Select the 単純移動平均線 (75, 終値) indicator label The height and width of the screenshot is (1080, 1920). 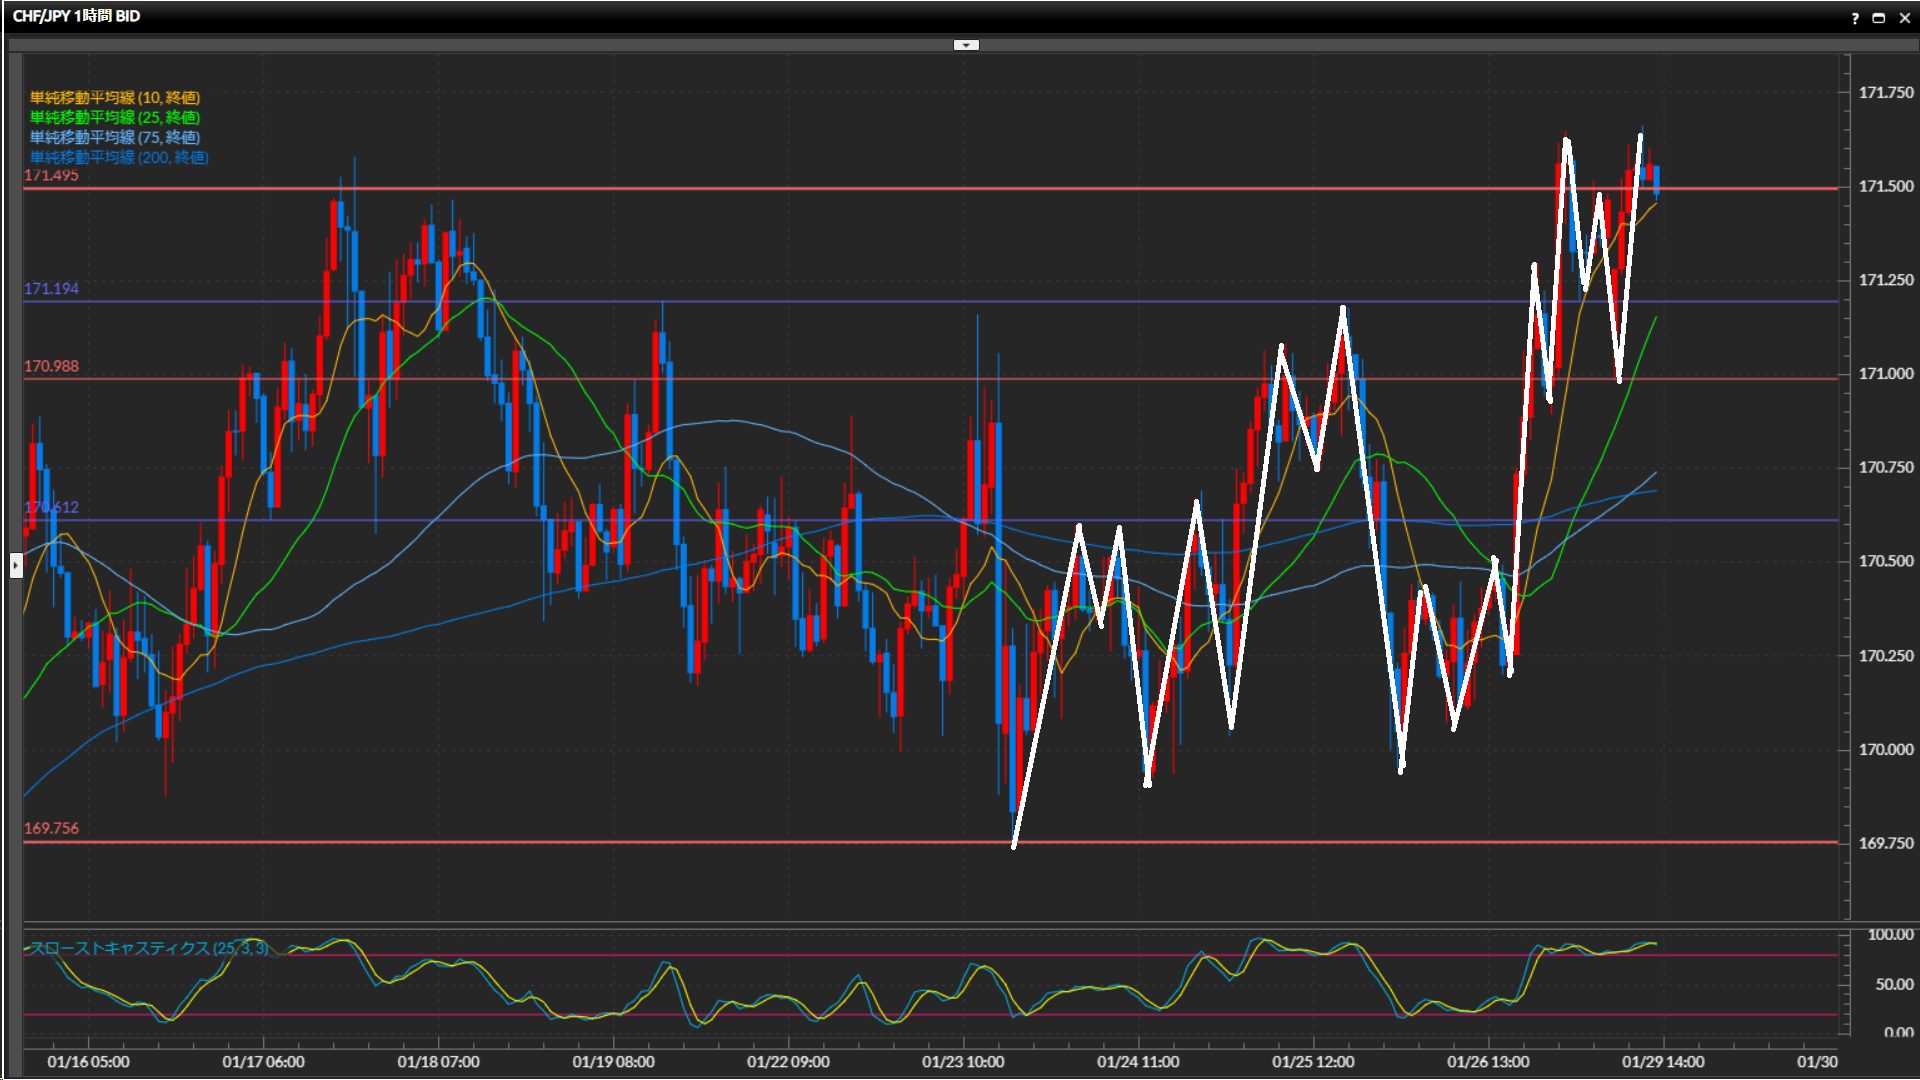coord(114,137)
